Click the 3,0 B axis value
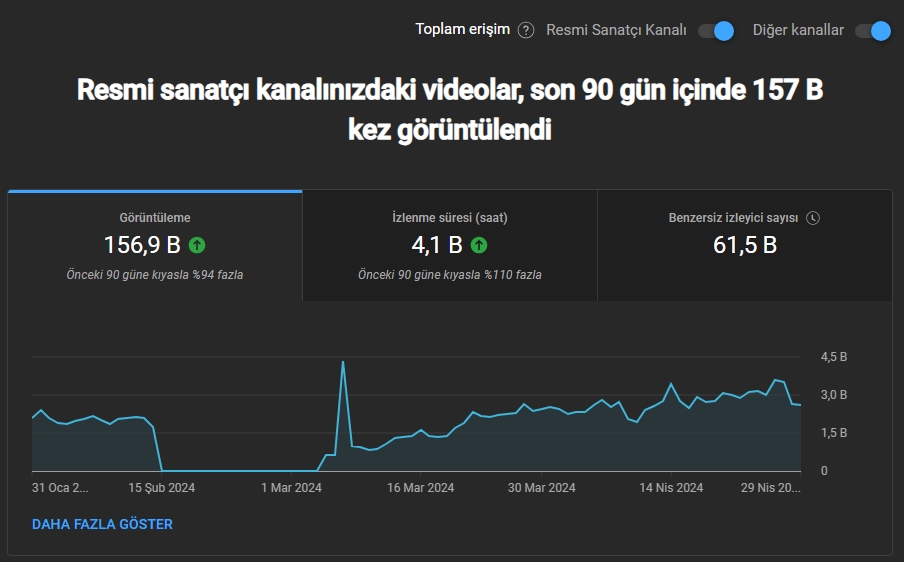Viewport: 904px width, 562px height. pos(834,395)
